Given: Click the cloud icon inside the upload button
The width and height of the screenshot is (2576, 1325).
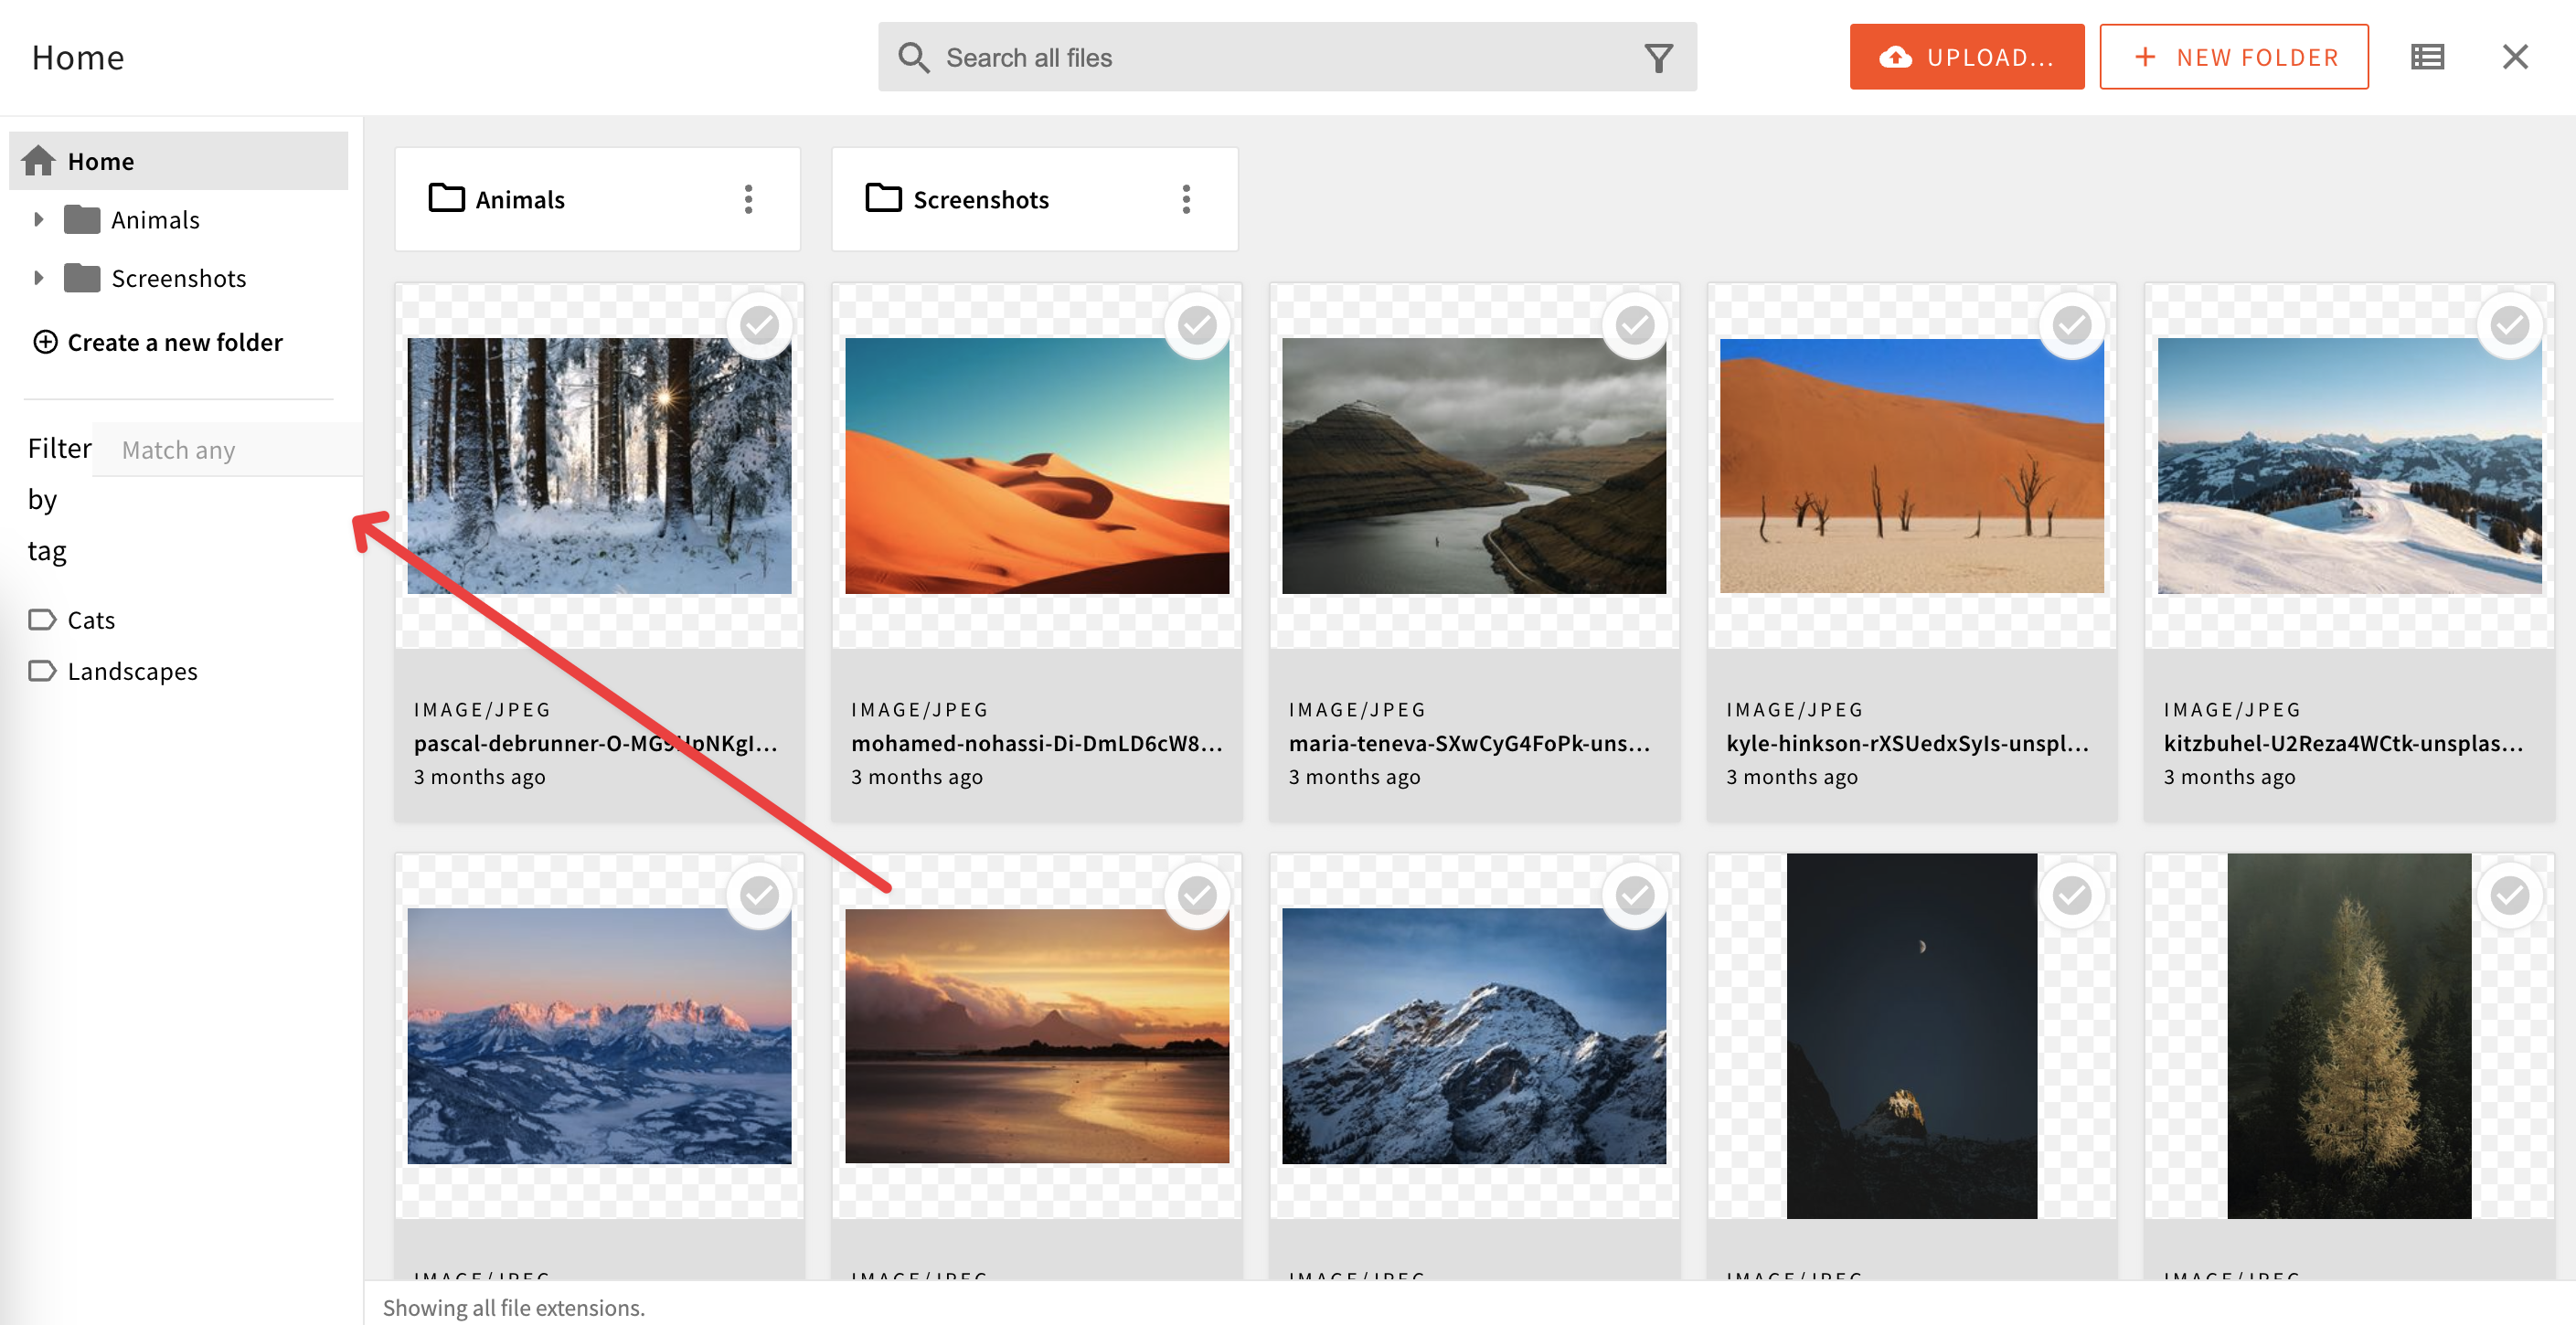Looking at the screenshot, I should click(1894, 57).
